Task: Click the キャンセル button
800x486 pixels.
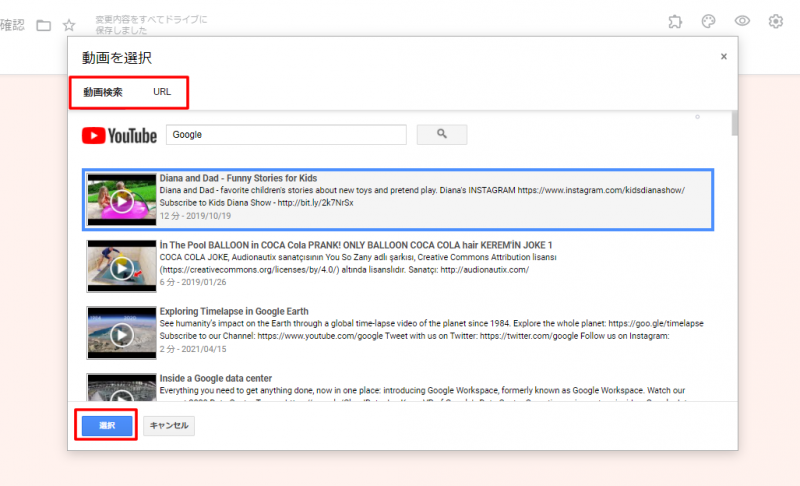Action: pyautogui.click(x=169, y=426)
